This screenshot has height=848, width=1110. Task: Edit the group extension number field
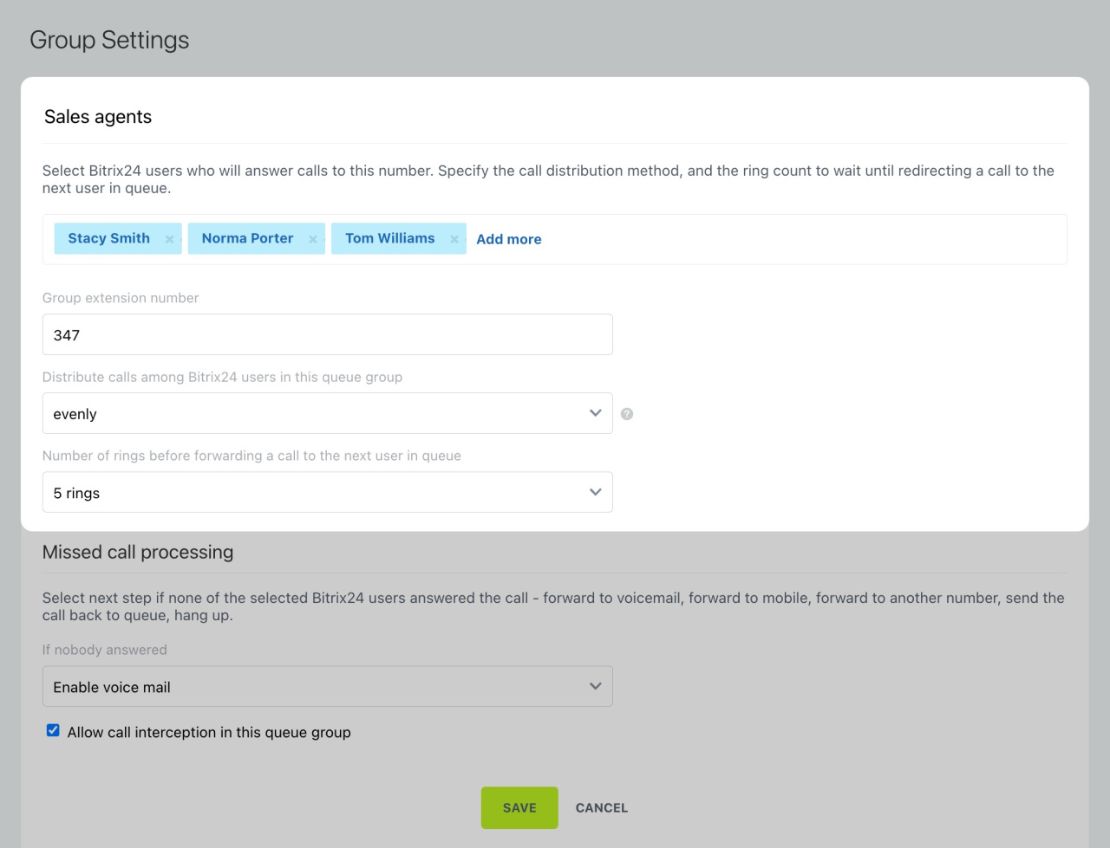(x=327, y=335)
